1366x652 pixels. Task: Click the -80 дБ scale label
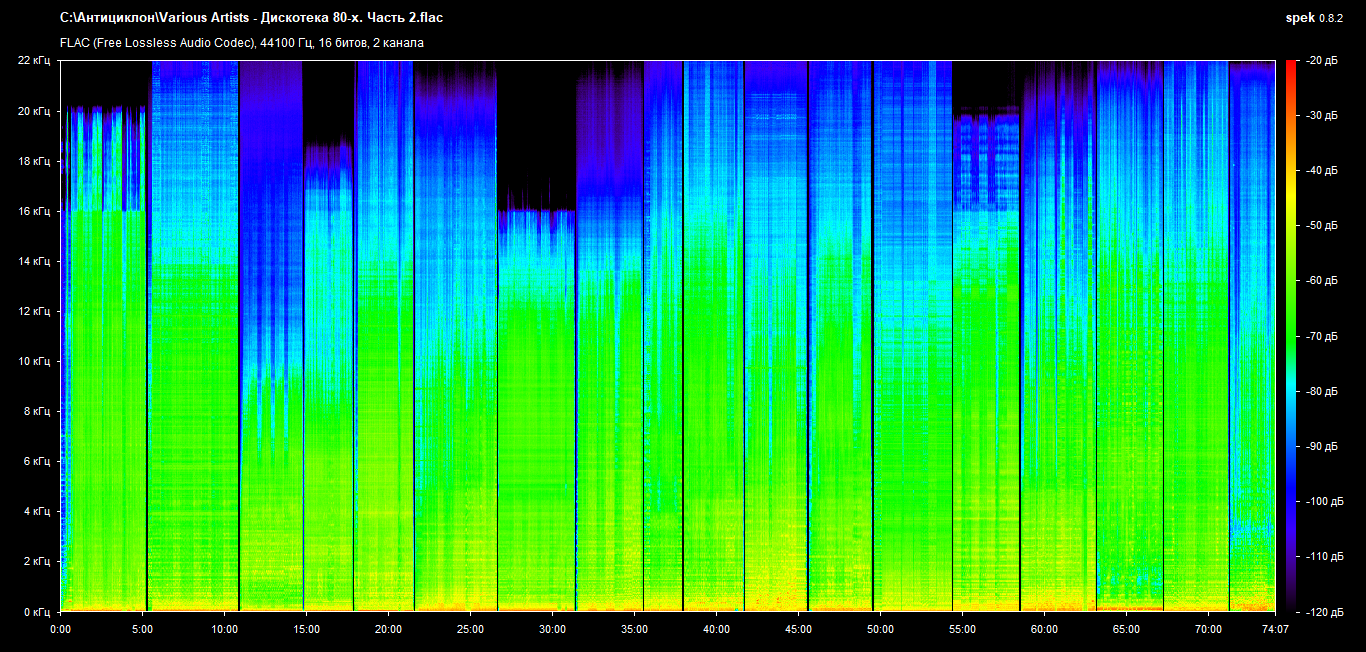click(1321, 391)
